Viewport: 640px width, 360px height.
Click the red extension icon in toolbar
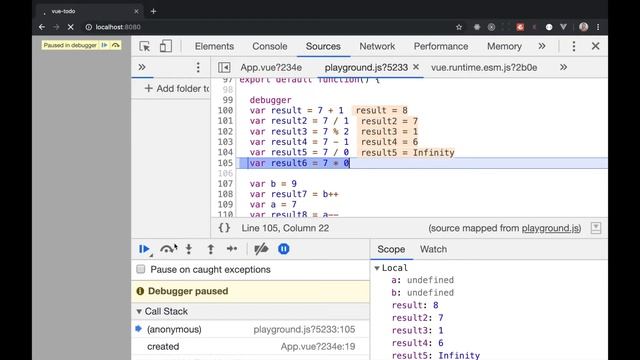520,27
